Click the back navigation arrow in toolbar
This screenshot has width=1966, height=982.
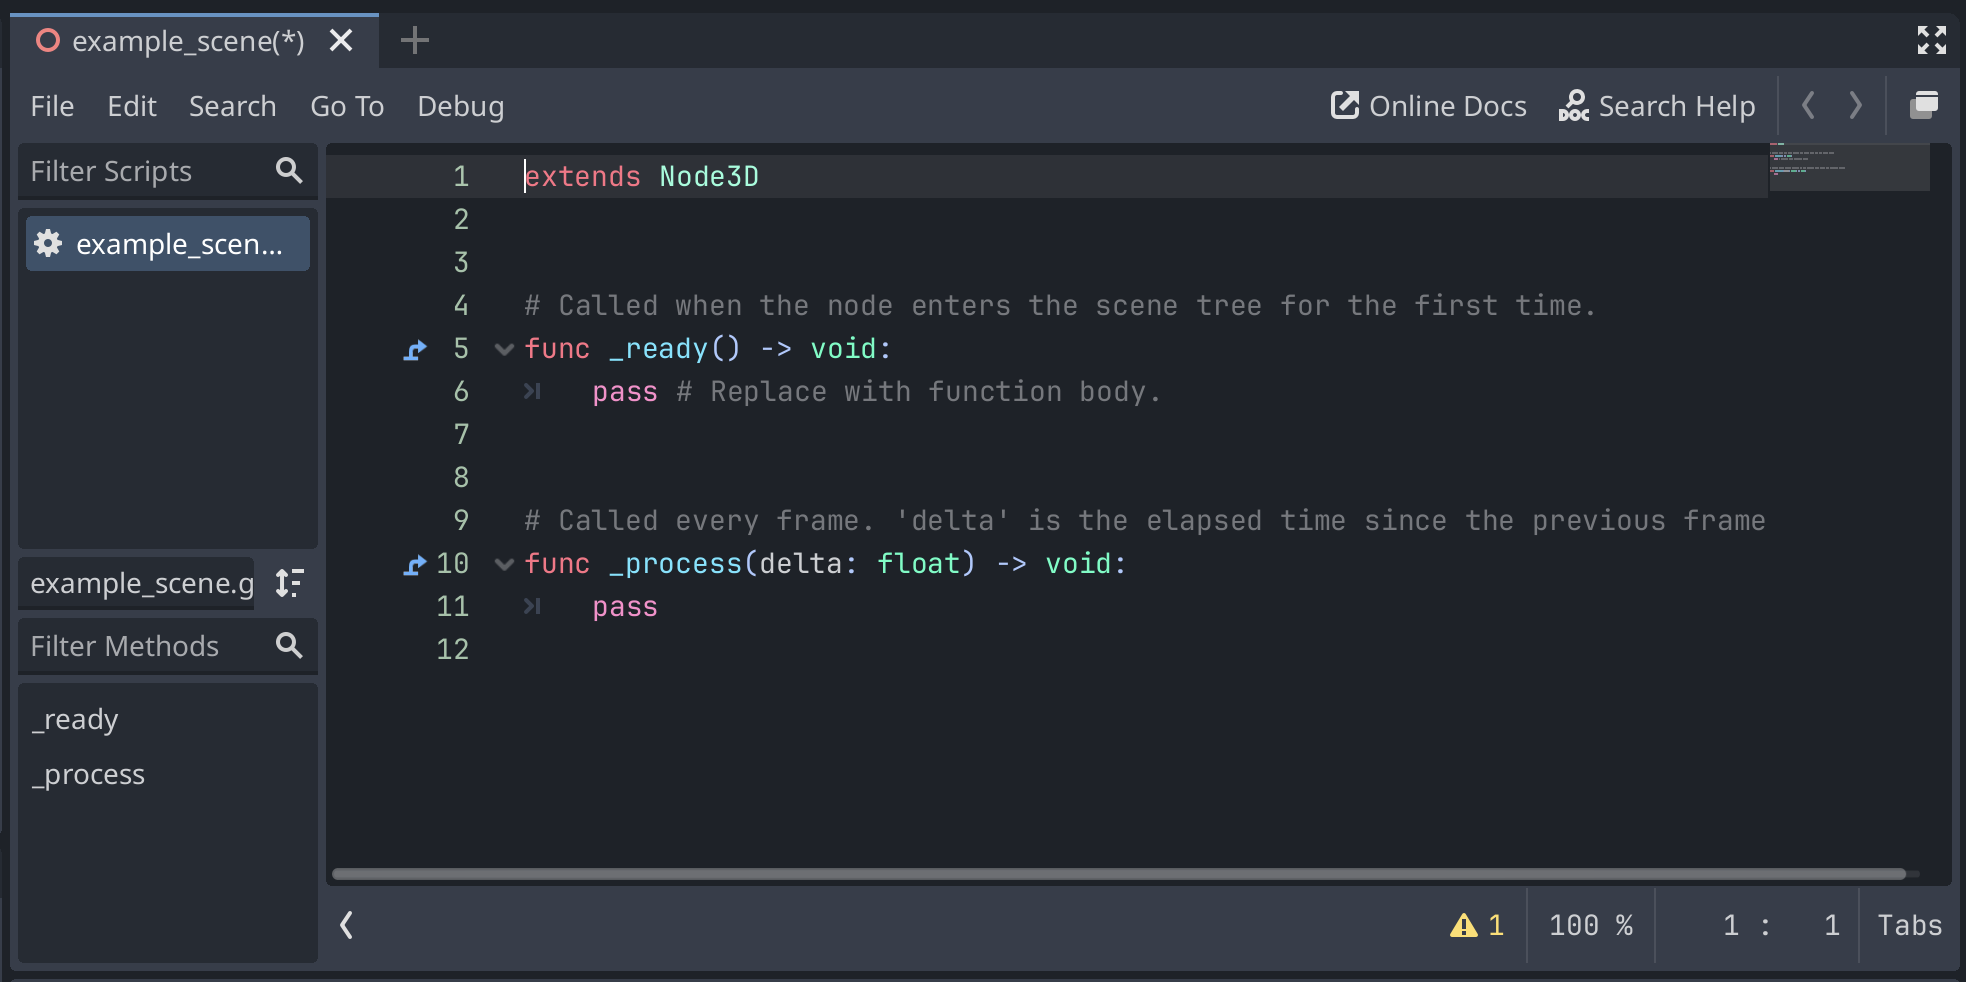(1809, 105)
